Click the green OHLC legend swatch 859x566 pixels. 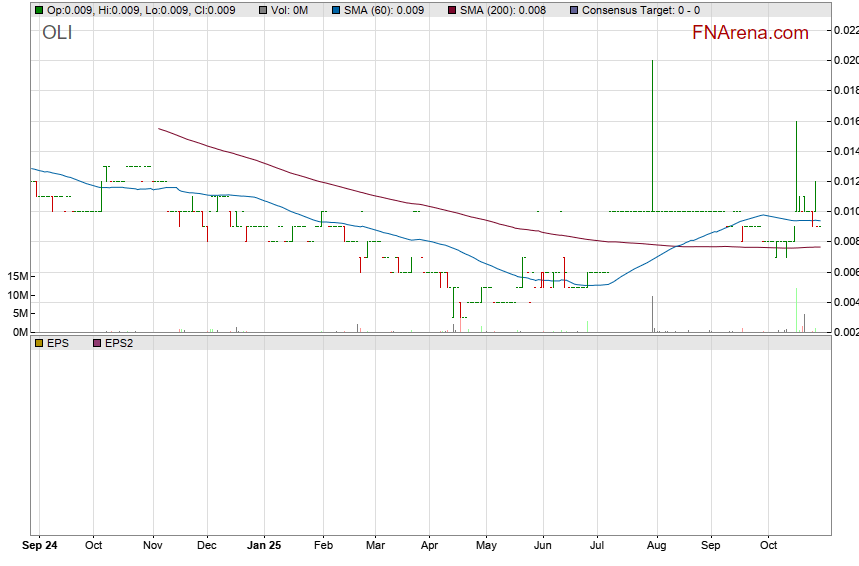coord(39,10)
